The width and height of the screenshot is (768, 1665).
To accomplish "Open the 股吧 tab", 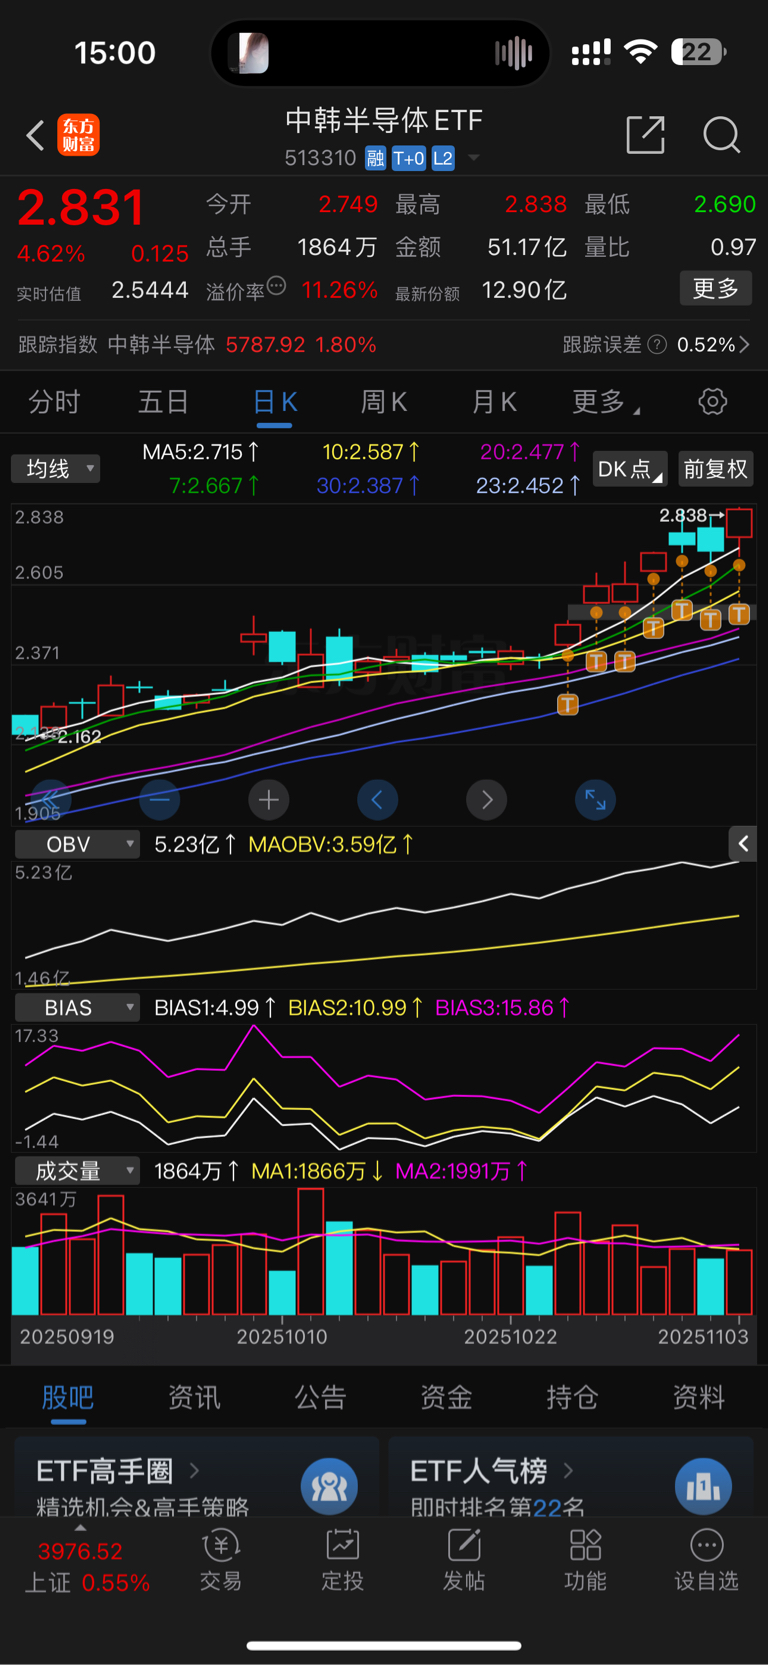I will click(x=68, y=1398).
